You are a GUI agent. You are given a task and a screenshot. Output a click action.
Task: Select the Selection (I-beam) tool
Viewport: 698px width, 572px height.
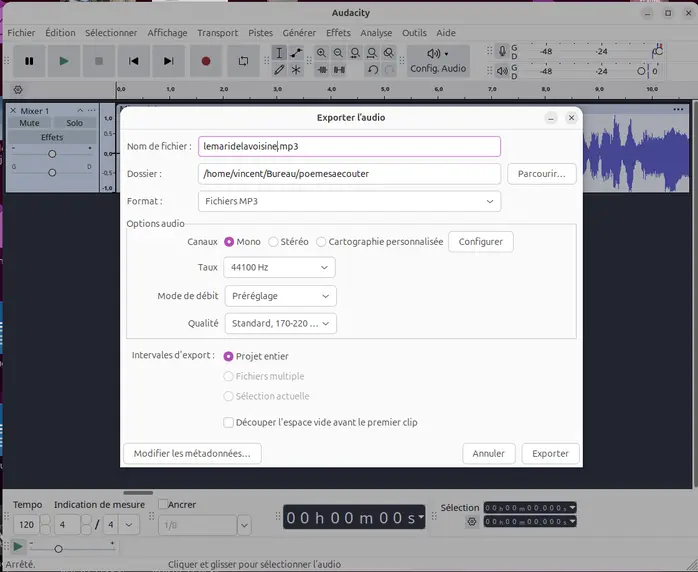pyautogui.click(x=279, y=53)
